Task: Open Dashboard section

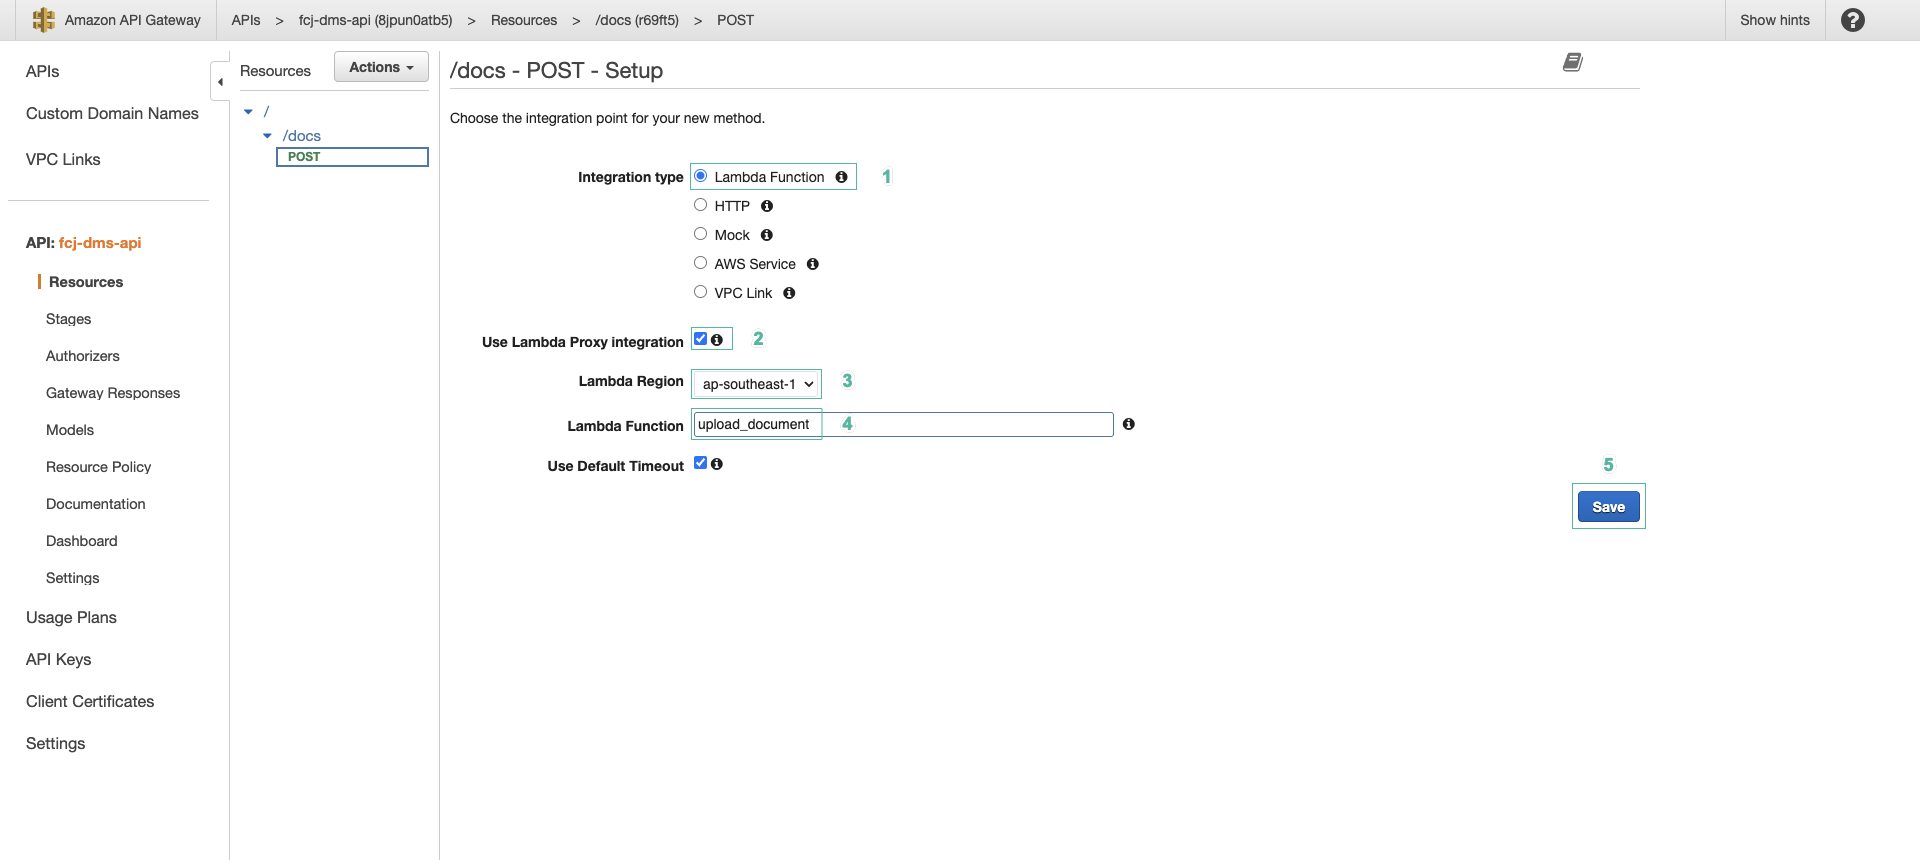Action: tap(82, 541)
